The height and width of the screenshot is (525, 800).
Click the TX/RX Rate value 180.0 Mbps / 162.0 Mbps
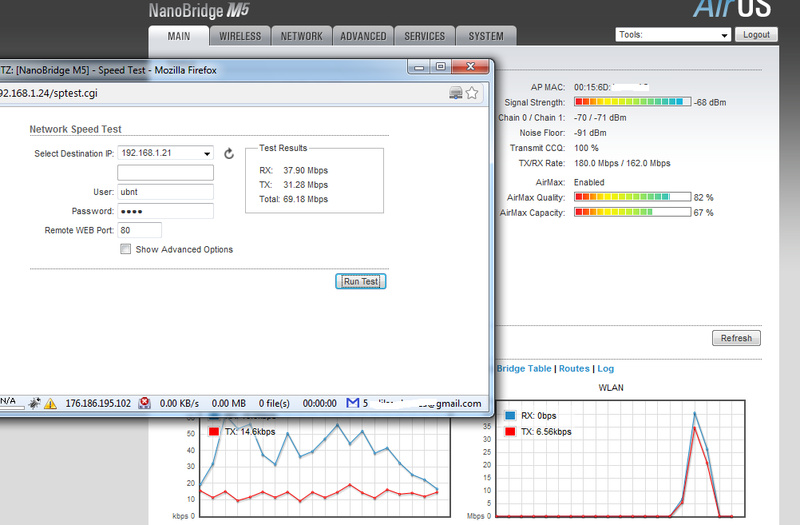pyautogui.click(x=622, y=163)
